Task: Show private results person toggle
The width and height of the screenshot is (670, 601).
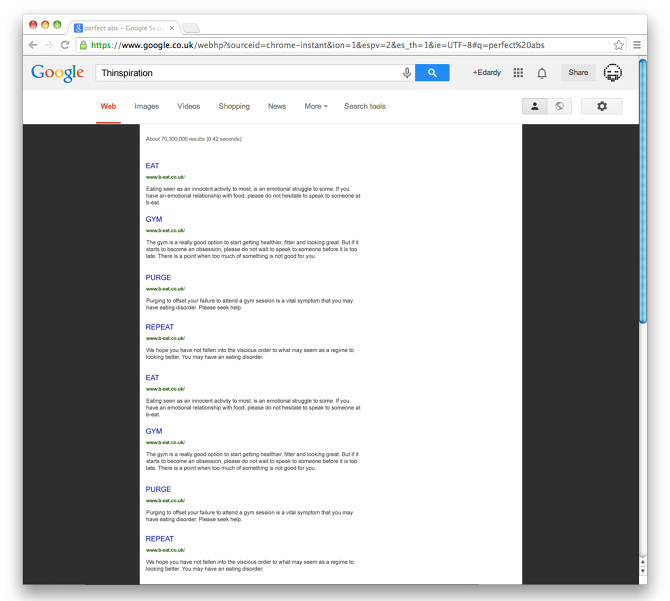Action: (x=535, y=106)
